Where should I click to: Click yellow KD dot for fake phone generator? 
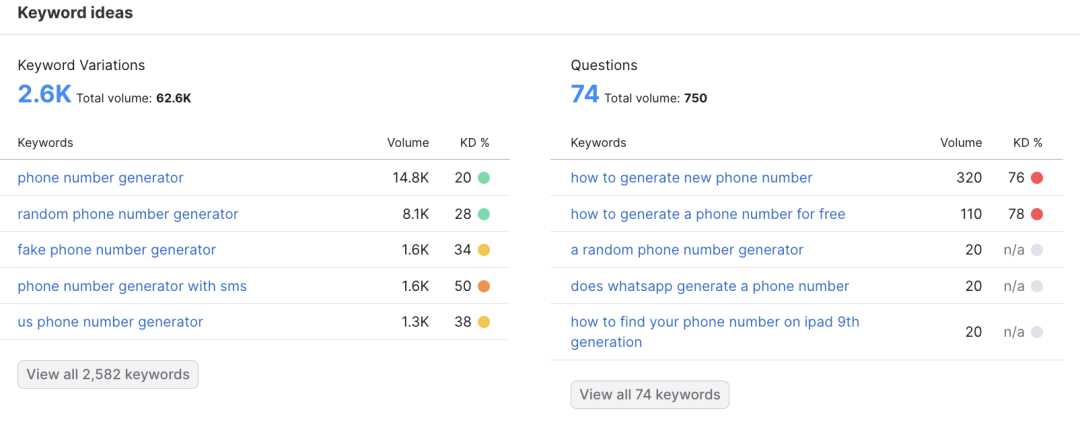(483, 250)
